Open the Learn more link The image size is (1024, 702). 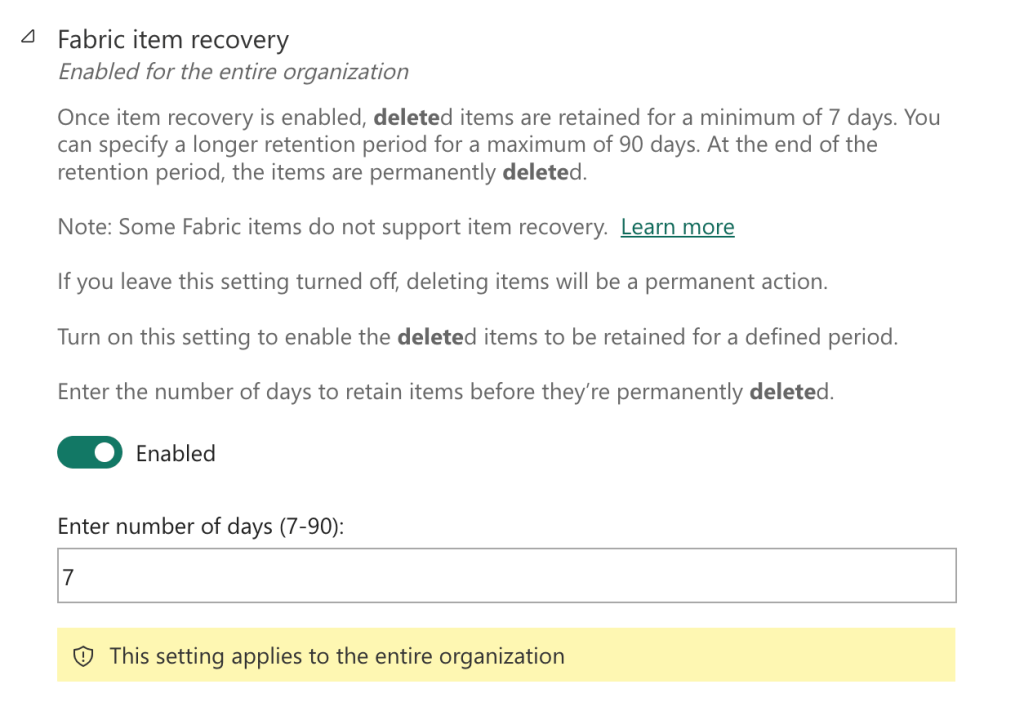click(x=677, y=227)
